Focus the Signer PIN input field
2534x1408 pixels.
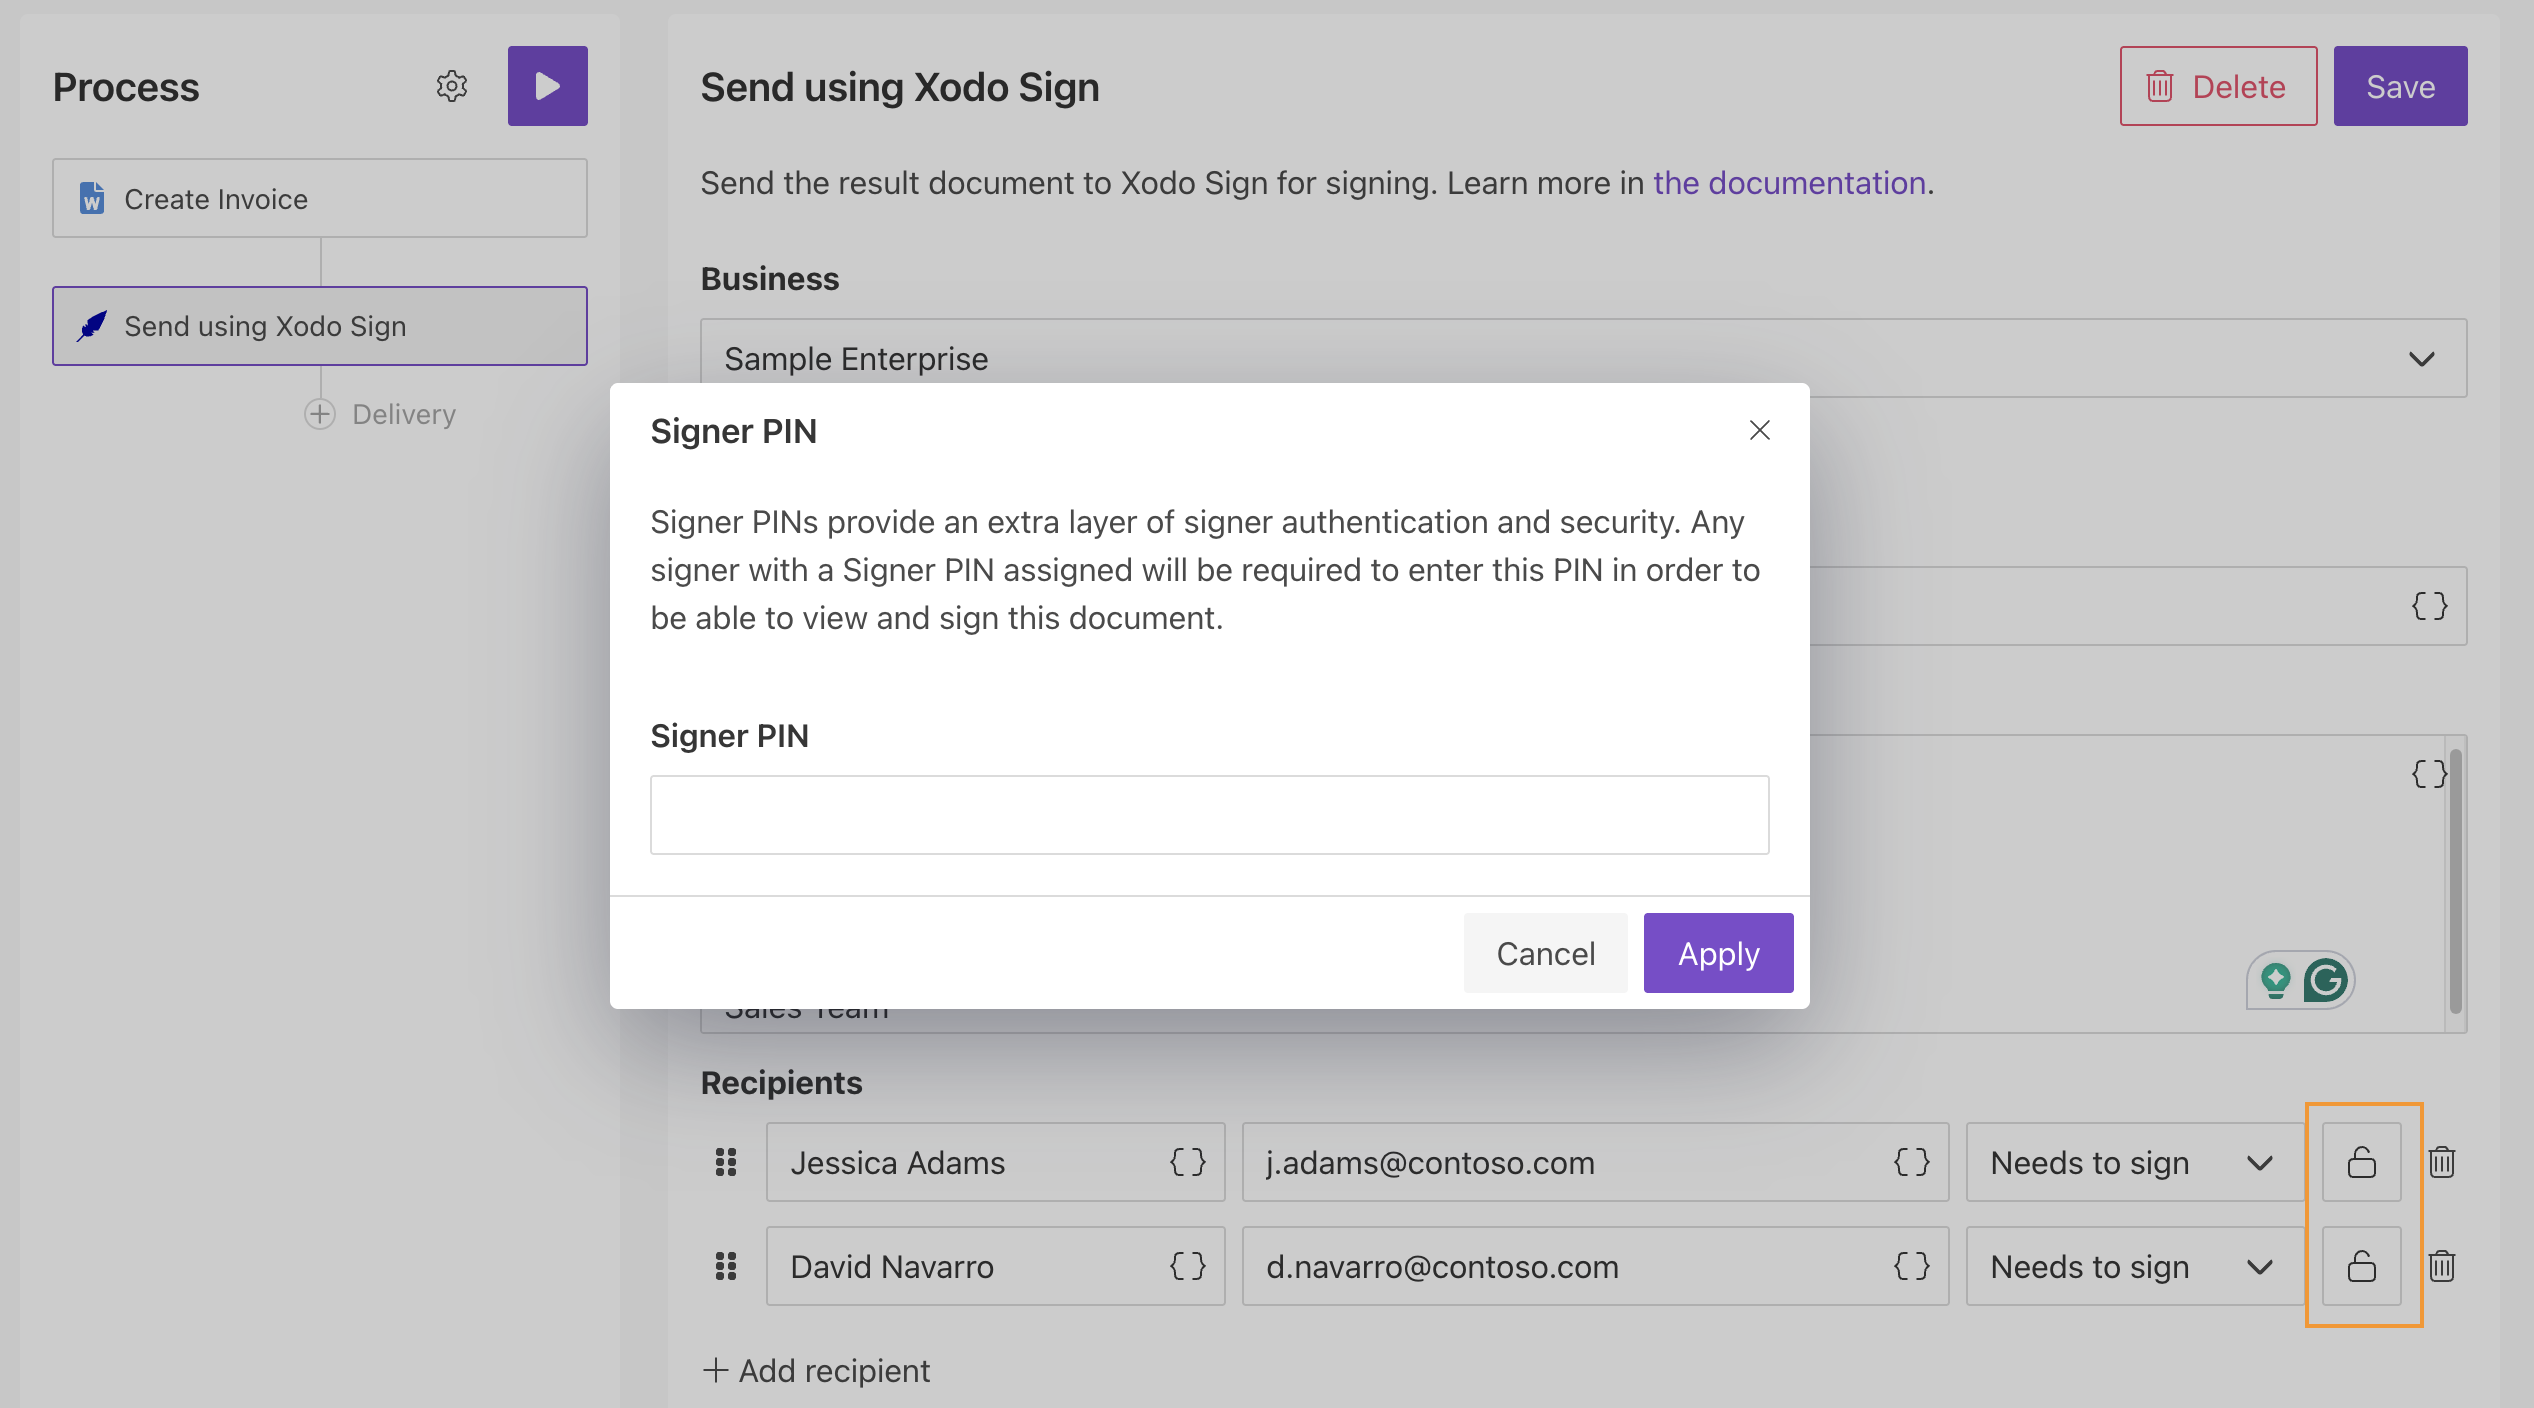(1209, 815)
